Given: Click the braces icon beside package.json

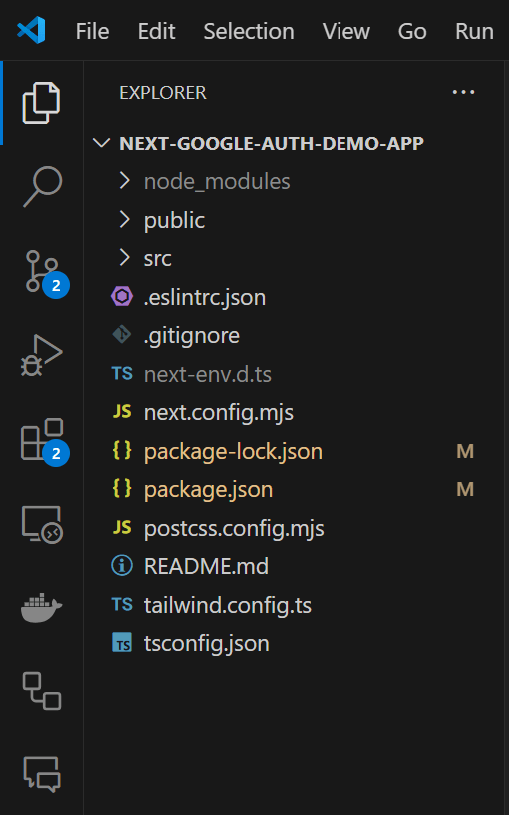Looking at the screenshot, I should [122, 489].
